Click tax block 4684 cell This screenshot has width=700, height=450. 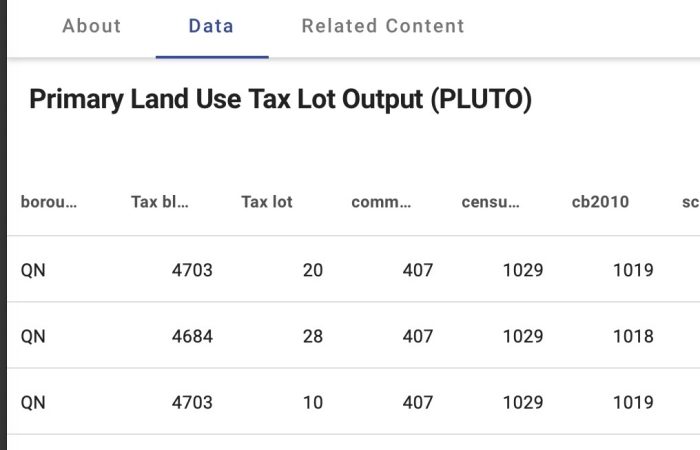tap(192, 336)
